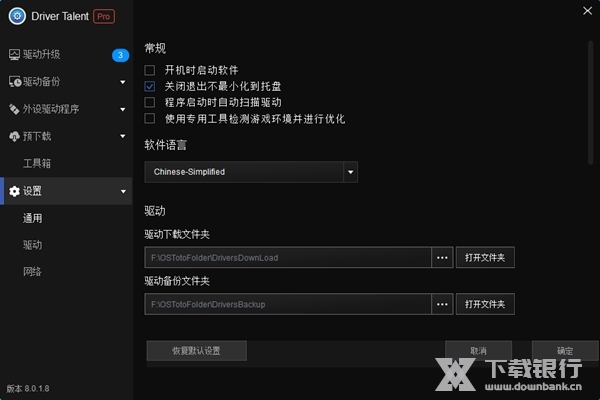The width and height of the screenshot is (600, 400).
Task: Click the 驱动下载文件夹 label
Action: coord(177,234)
